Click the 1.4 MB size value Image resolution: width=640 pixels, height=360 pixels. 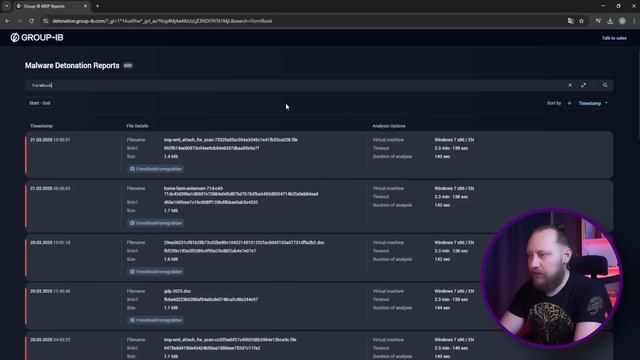click(171, 157)
